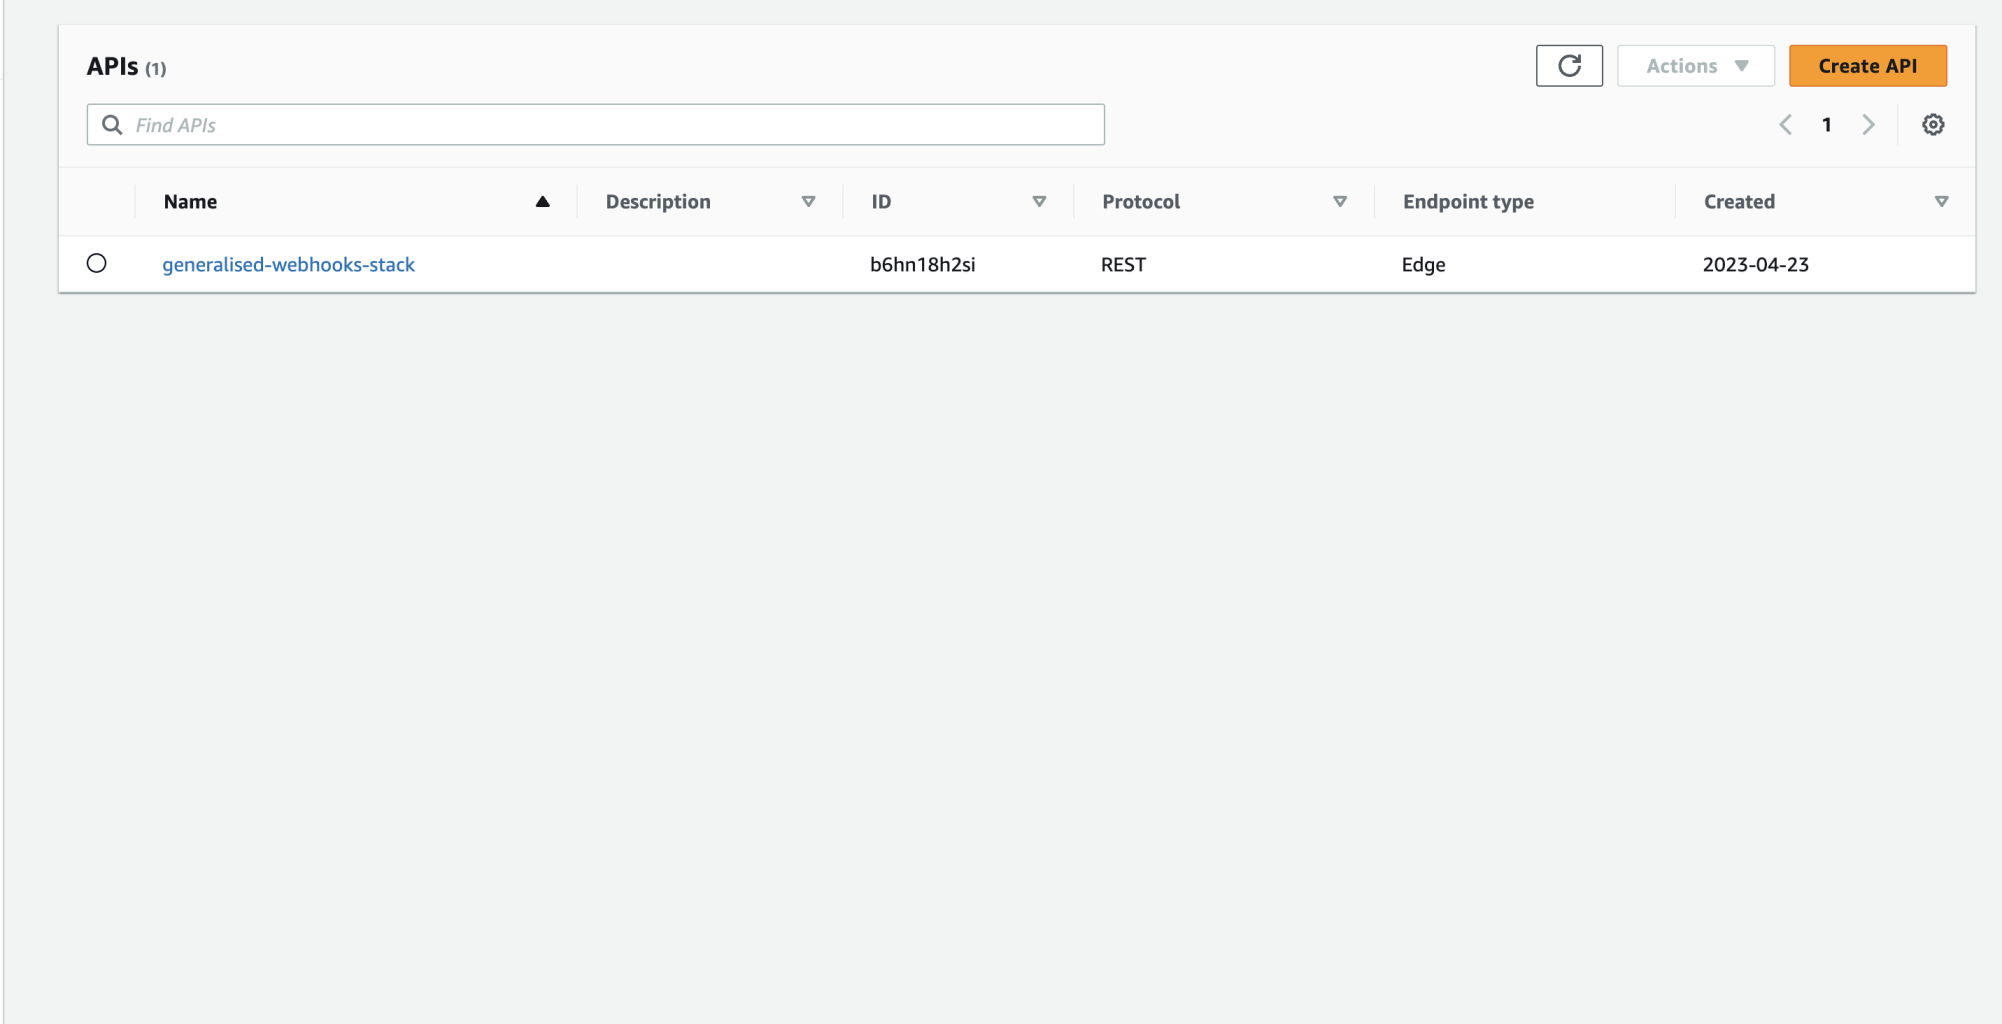The height and width of the screenshot is (1024, 2002).
Task: Sort by Description using its arrow
Action: pos(808,202)
